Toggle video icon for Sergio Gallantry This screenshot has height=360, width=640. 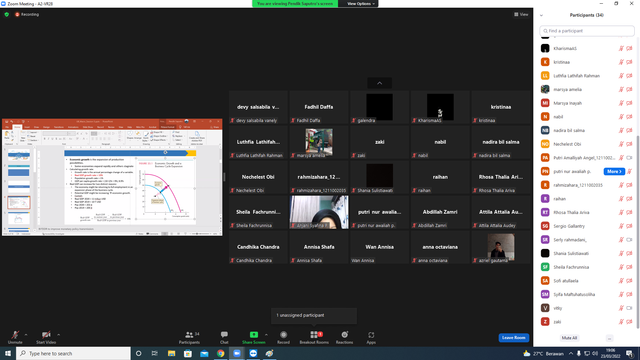tap(629, 226)
